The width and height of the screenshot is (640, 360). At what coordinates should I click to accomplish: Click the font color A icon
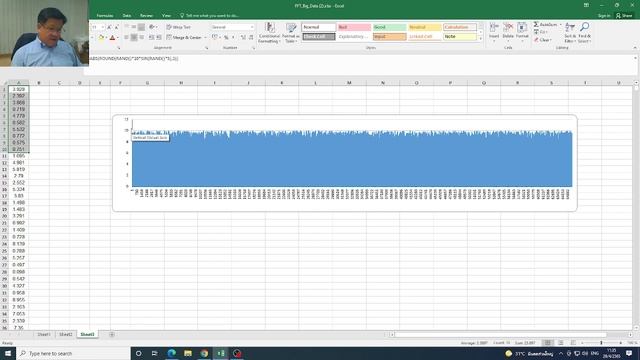point(112,38)
